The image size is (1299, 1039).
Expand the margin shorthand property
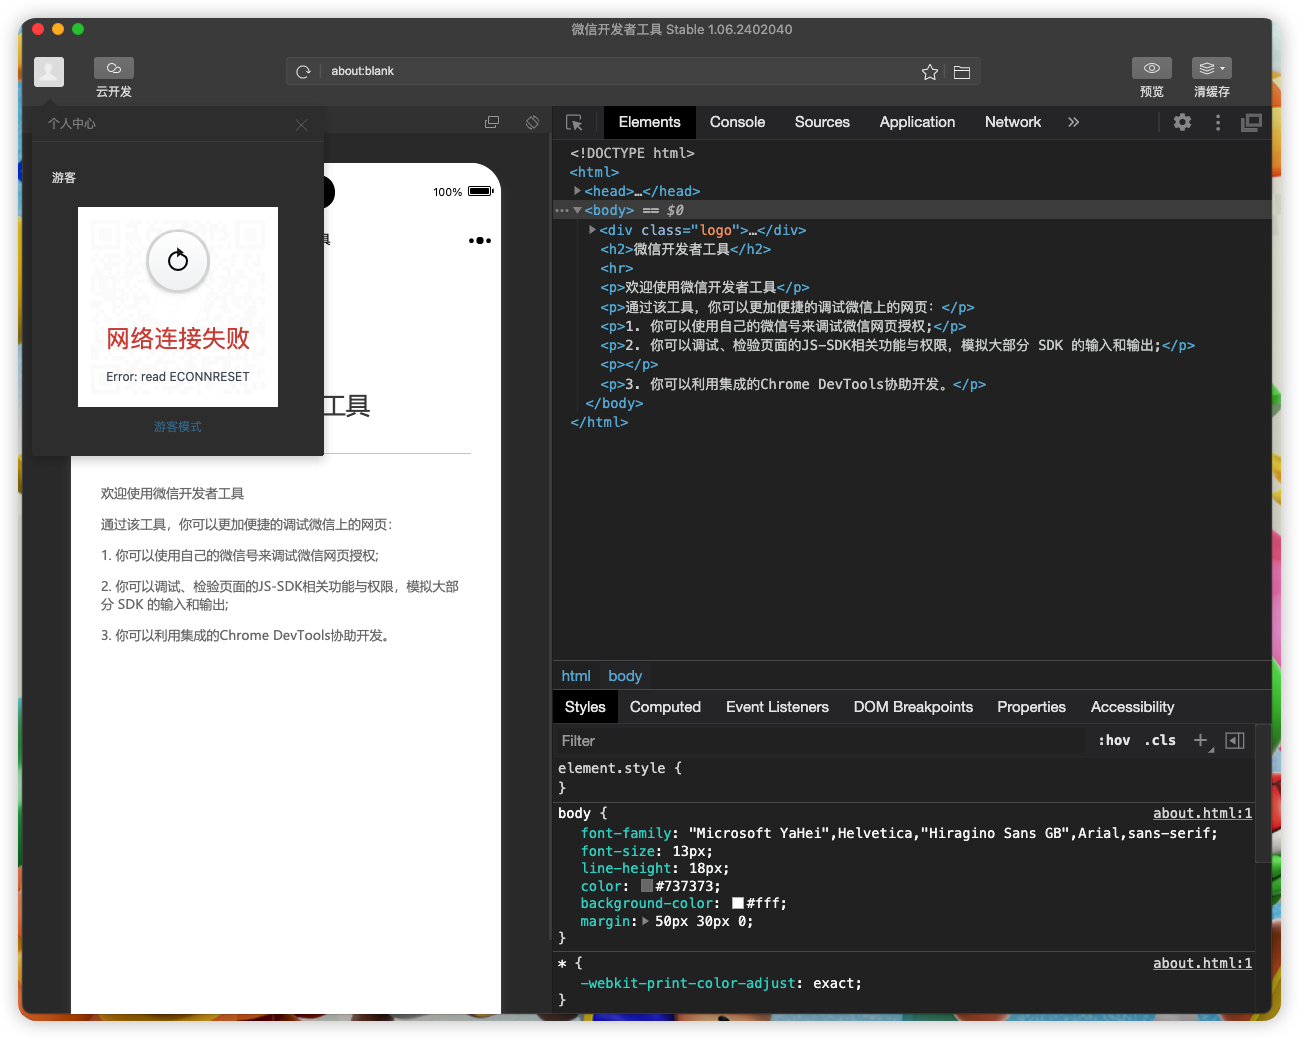[645, 921]
